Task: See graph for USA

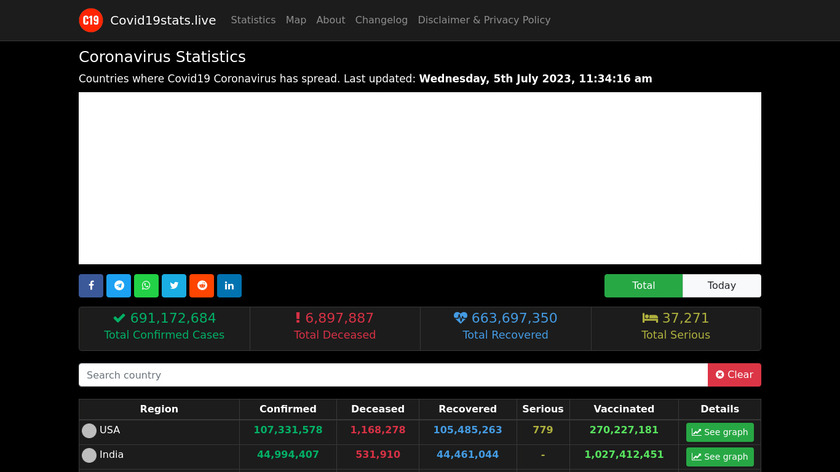Action: coord(719,432)
